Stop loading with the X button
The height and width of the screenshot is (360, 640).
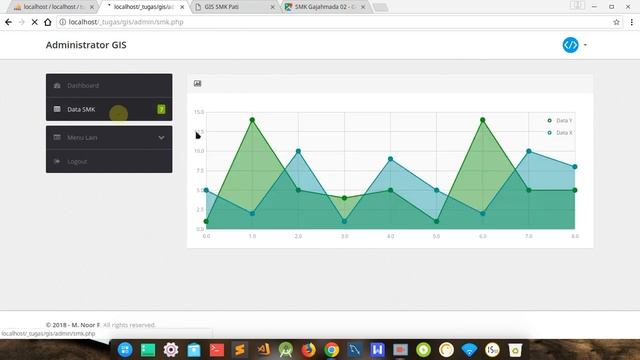35,22
